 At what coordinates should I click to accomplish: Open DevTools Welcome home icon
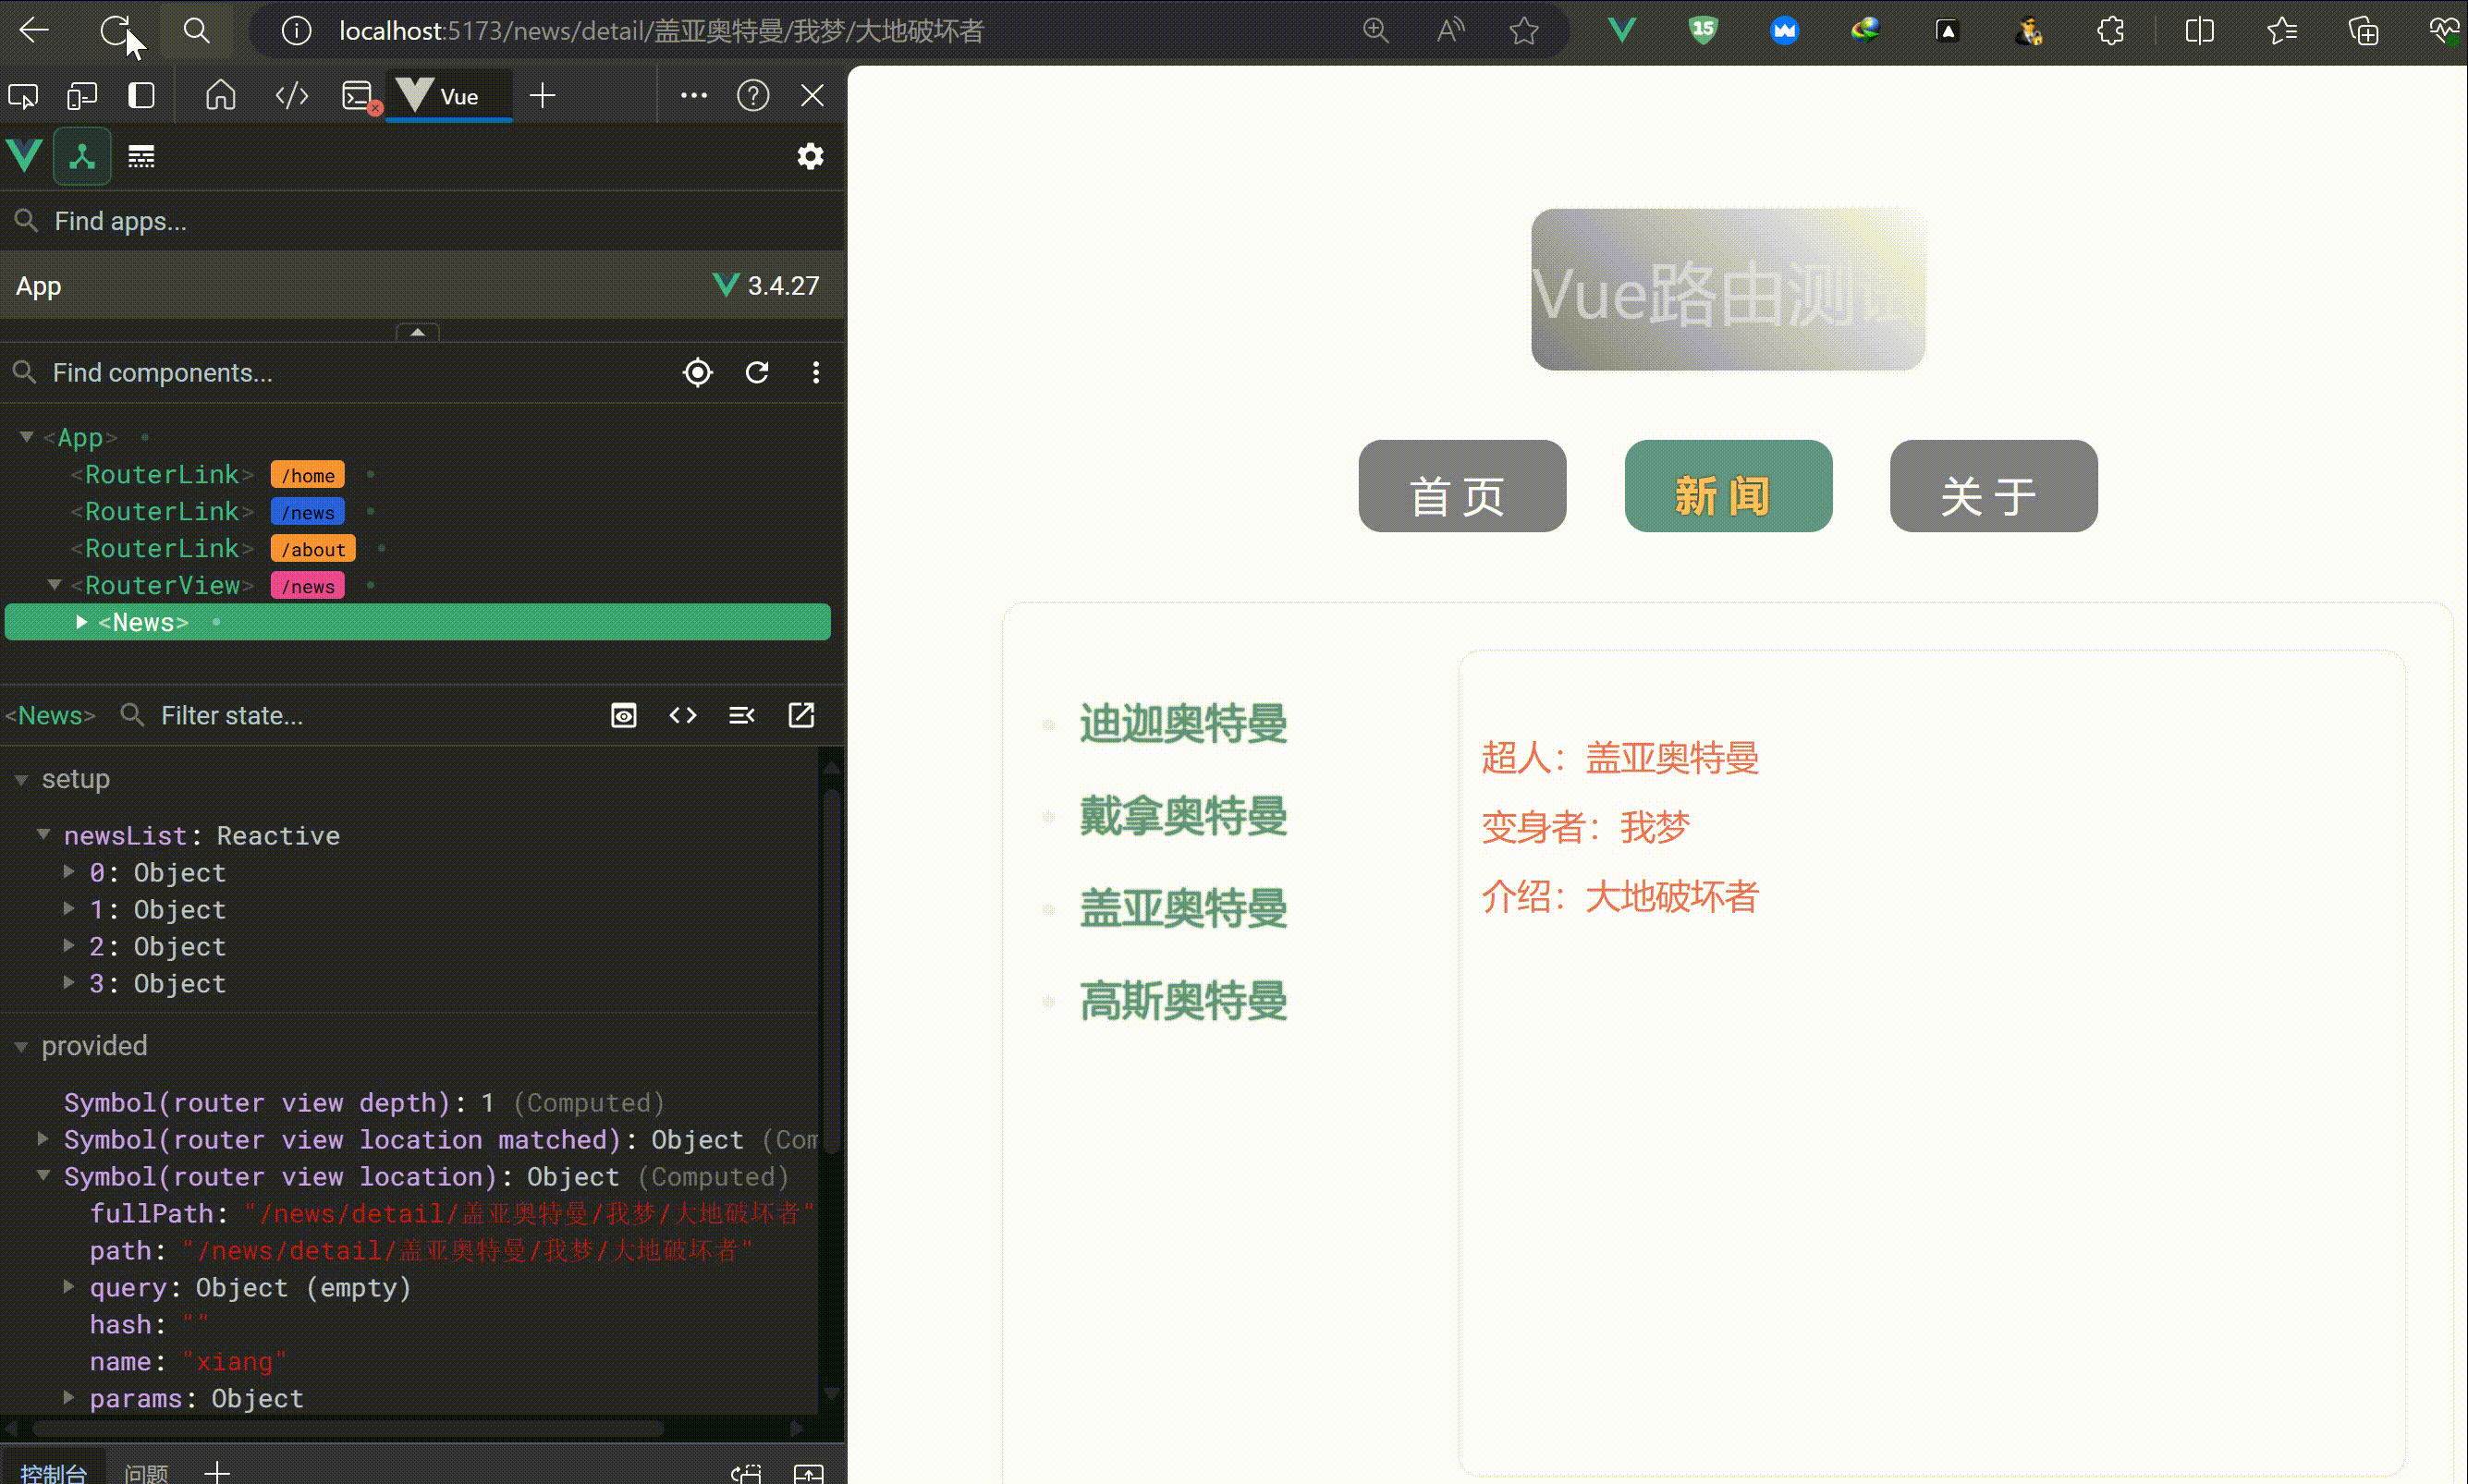(221, 96)
